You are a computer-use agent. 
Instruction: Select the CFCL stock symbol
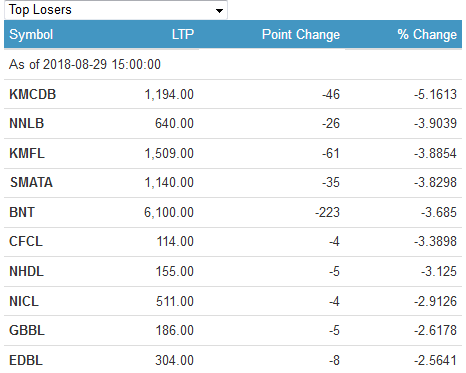tap(26, 242)
